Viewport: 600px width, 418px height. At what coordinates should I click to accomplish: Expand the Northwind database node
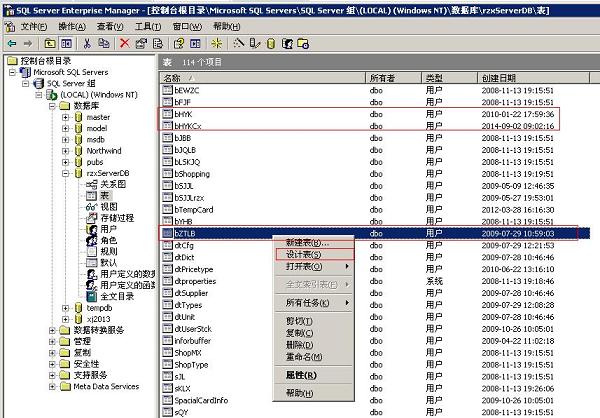tap(66, 150)
